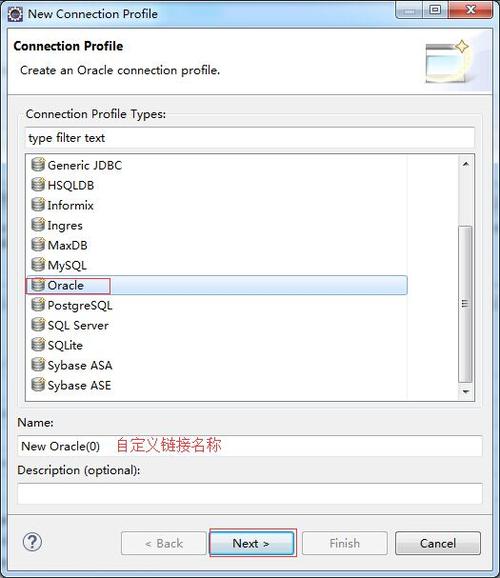Click the Informix database icon

[38, 205]
